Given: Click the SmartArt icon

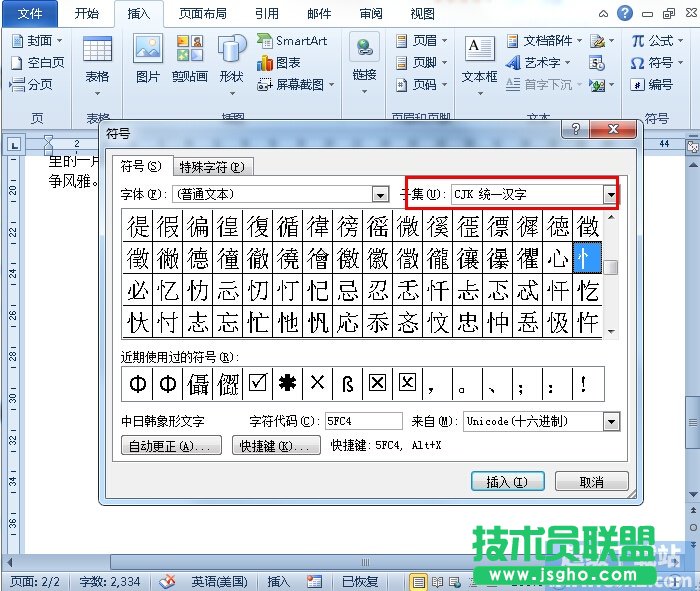Looking at the screenshot, I should pos(292,41).
